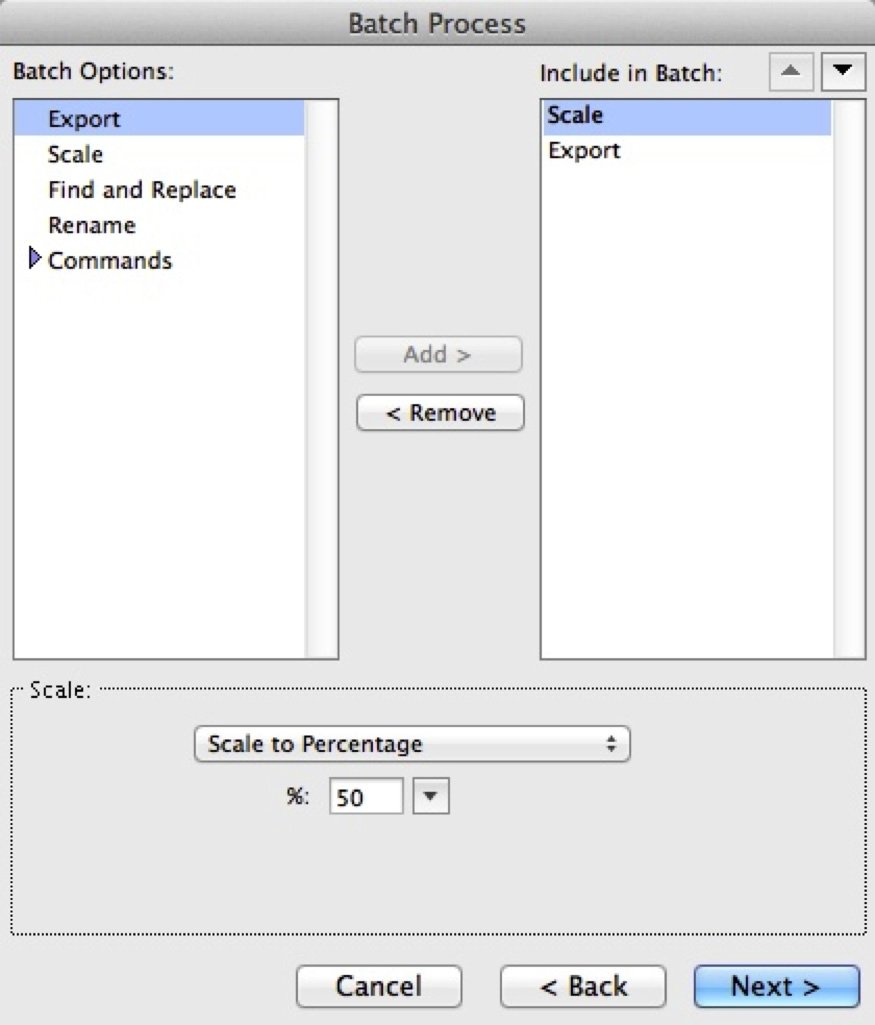This screenshot has width=875, height=1025.
Task: Expand the Commands disclosure triangle
Action: [35, 259]
